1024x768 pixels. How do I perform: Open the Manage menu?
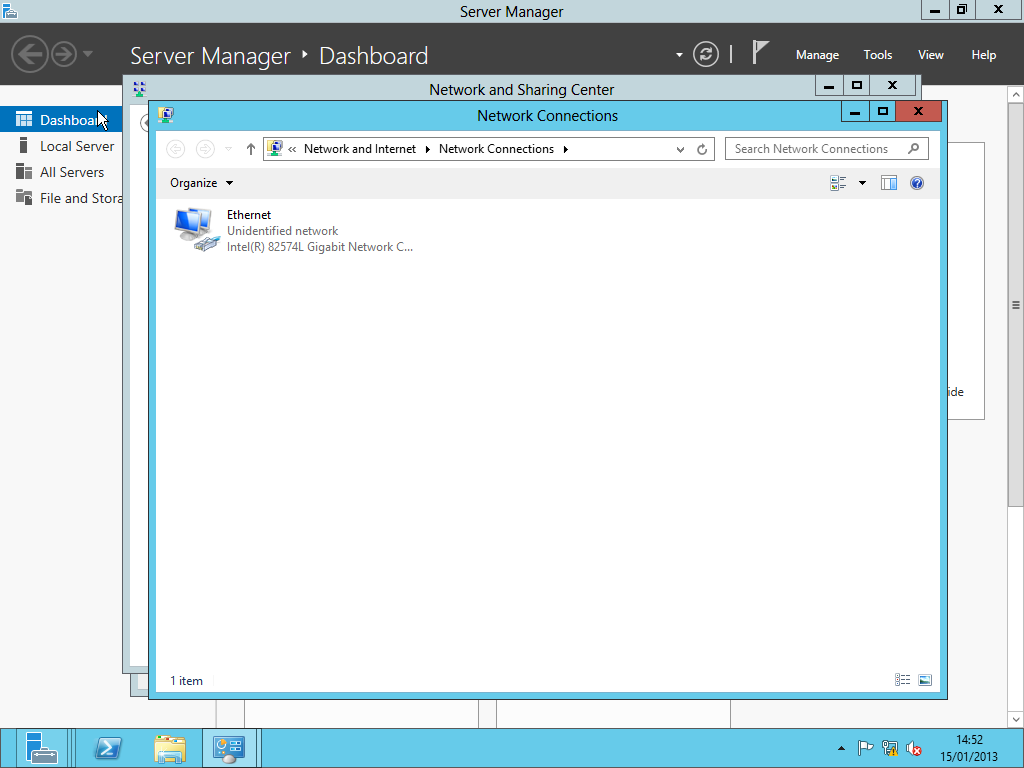pos(817,55)
